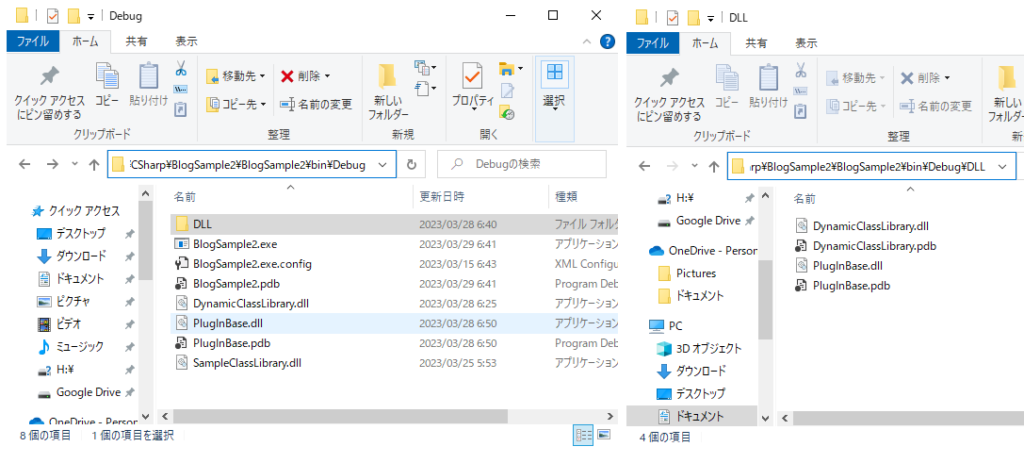Click refresh button beside Debug address bar
This screenshot has height=463, width=1024.
412,165
